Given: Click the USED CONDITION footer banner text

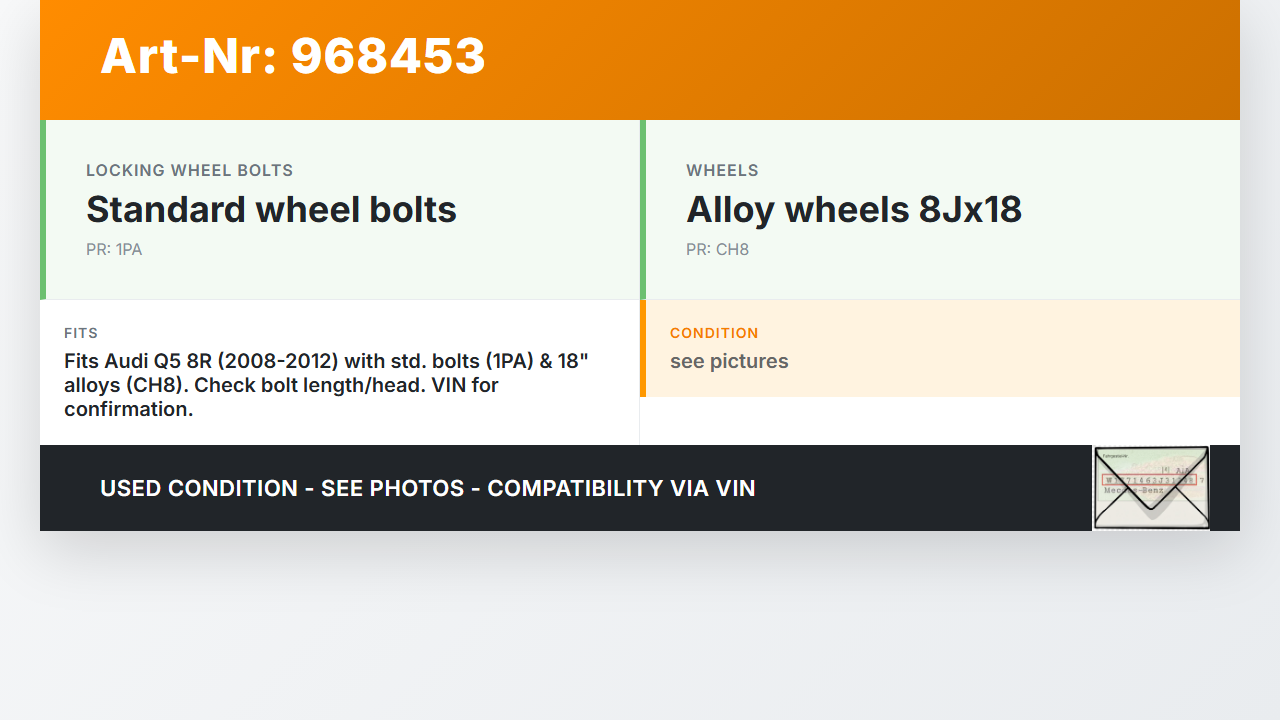Looking at the screenshot, I should pyautogui.click(x=427, y=488).
